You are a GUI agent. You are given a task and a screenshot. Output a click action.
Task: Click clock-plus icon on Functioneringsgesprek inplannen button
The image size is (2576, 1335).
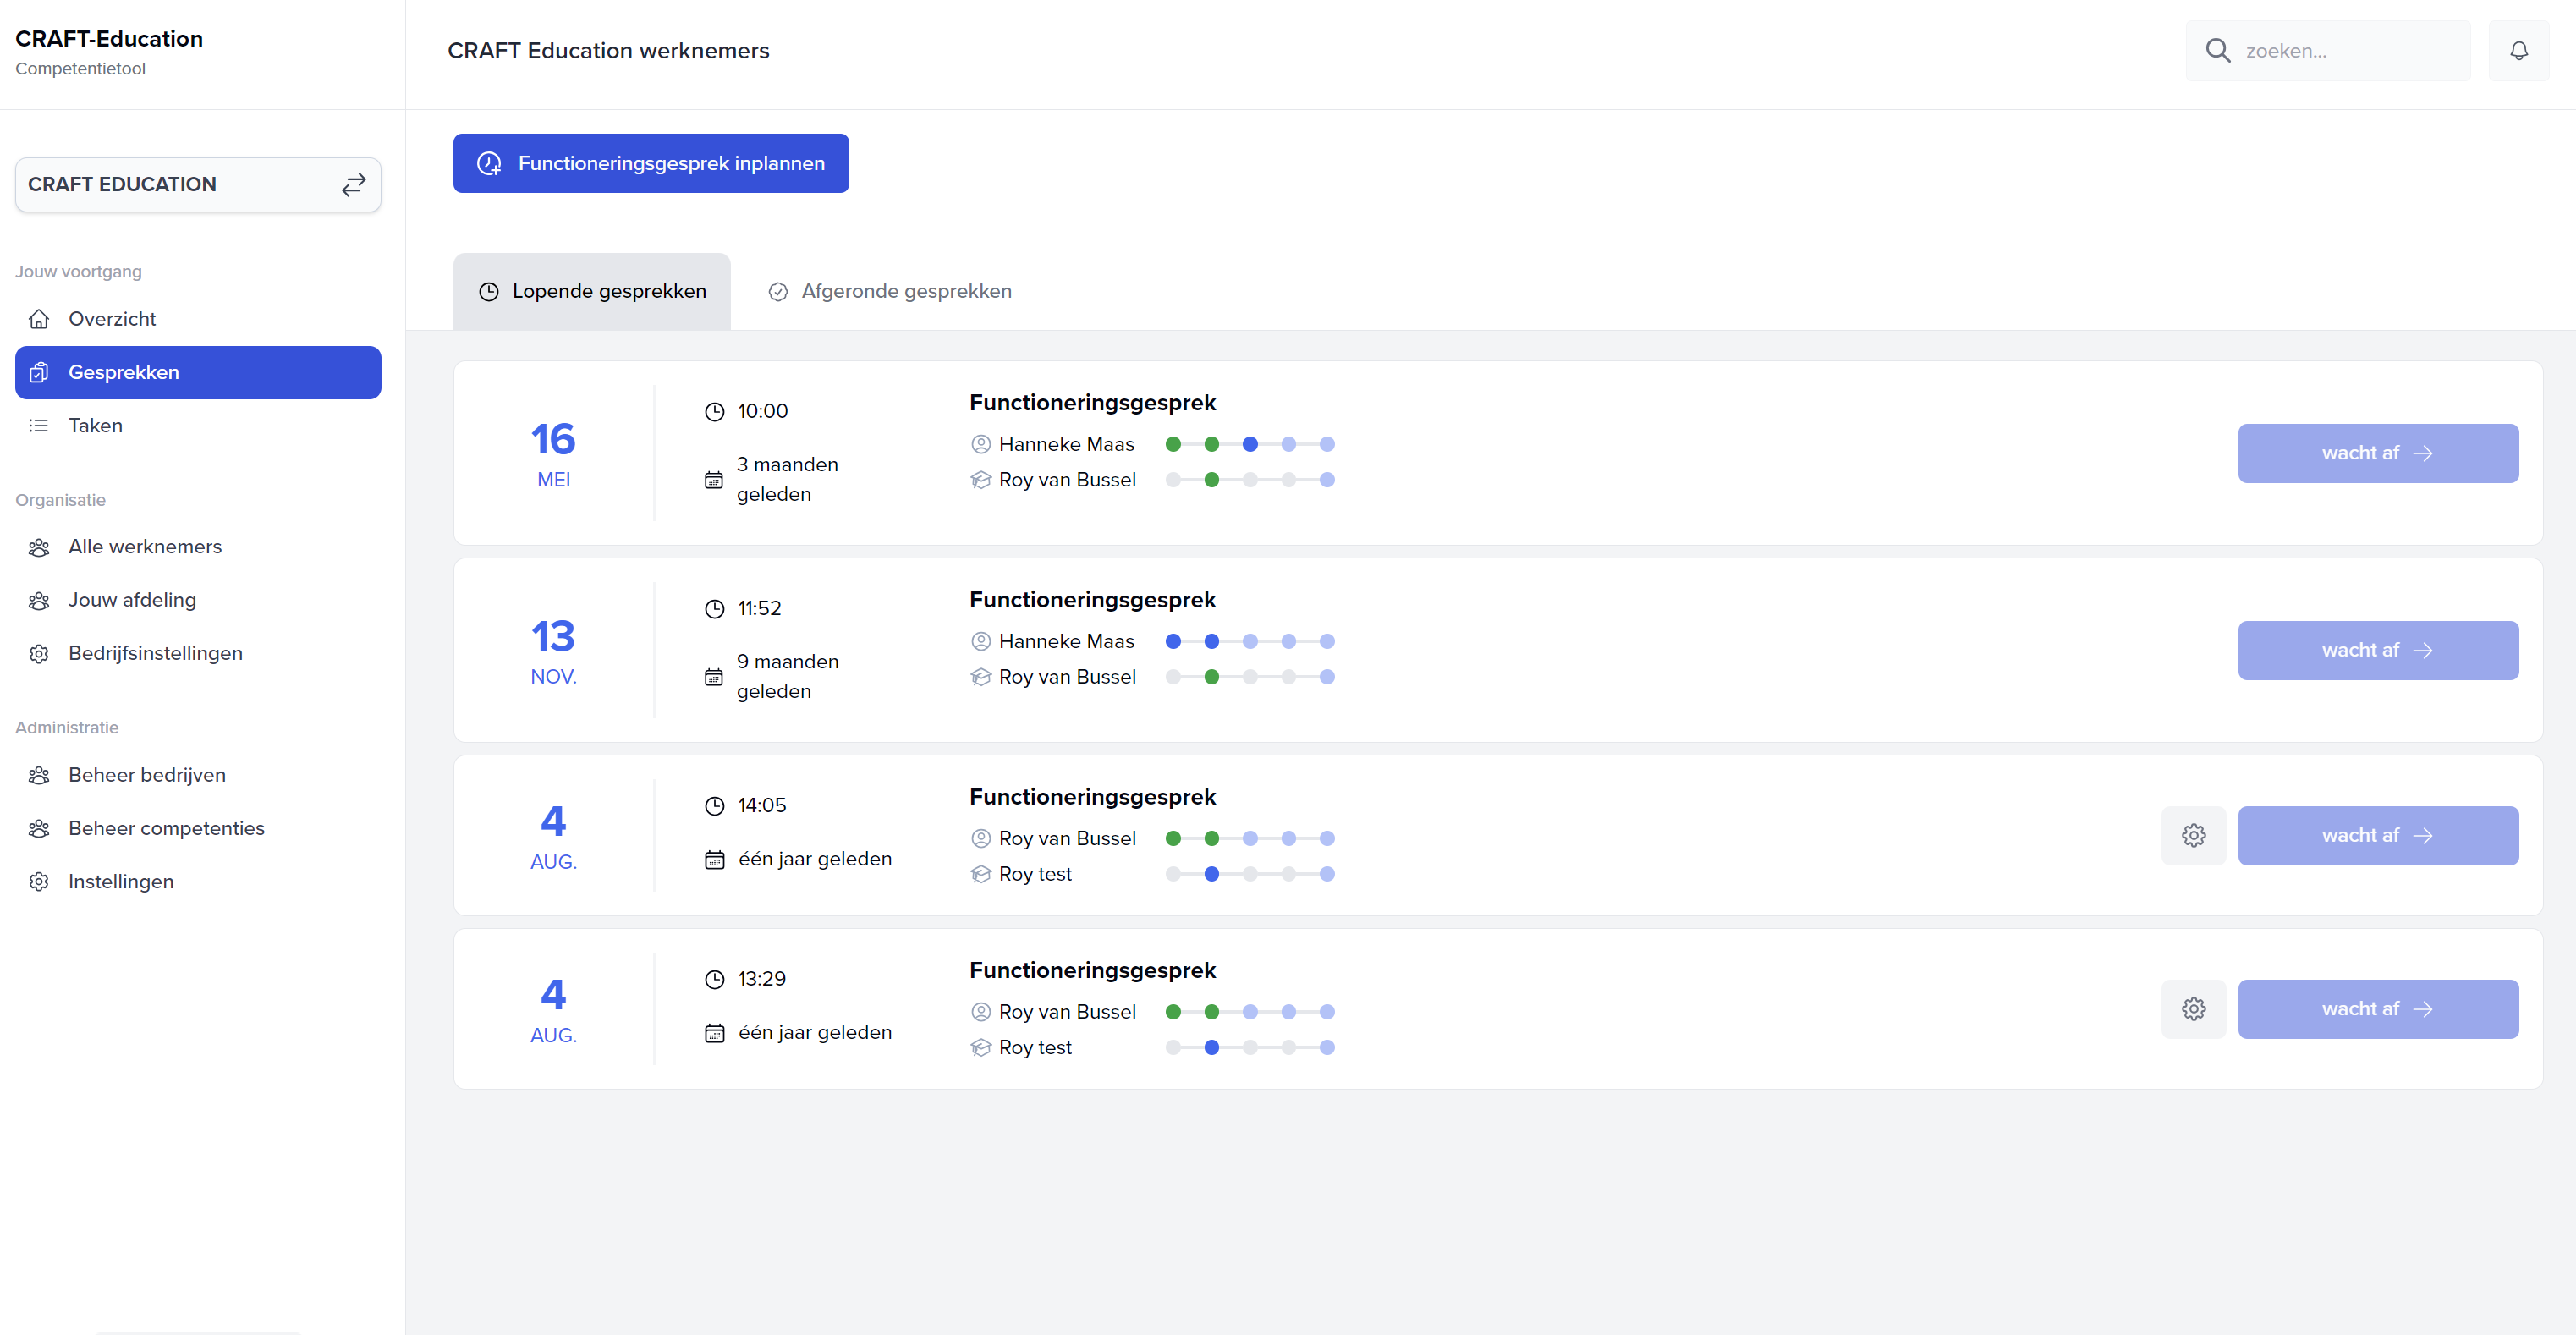click(x=489, y=163)
